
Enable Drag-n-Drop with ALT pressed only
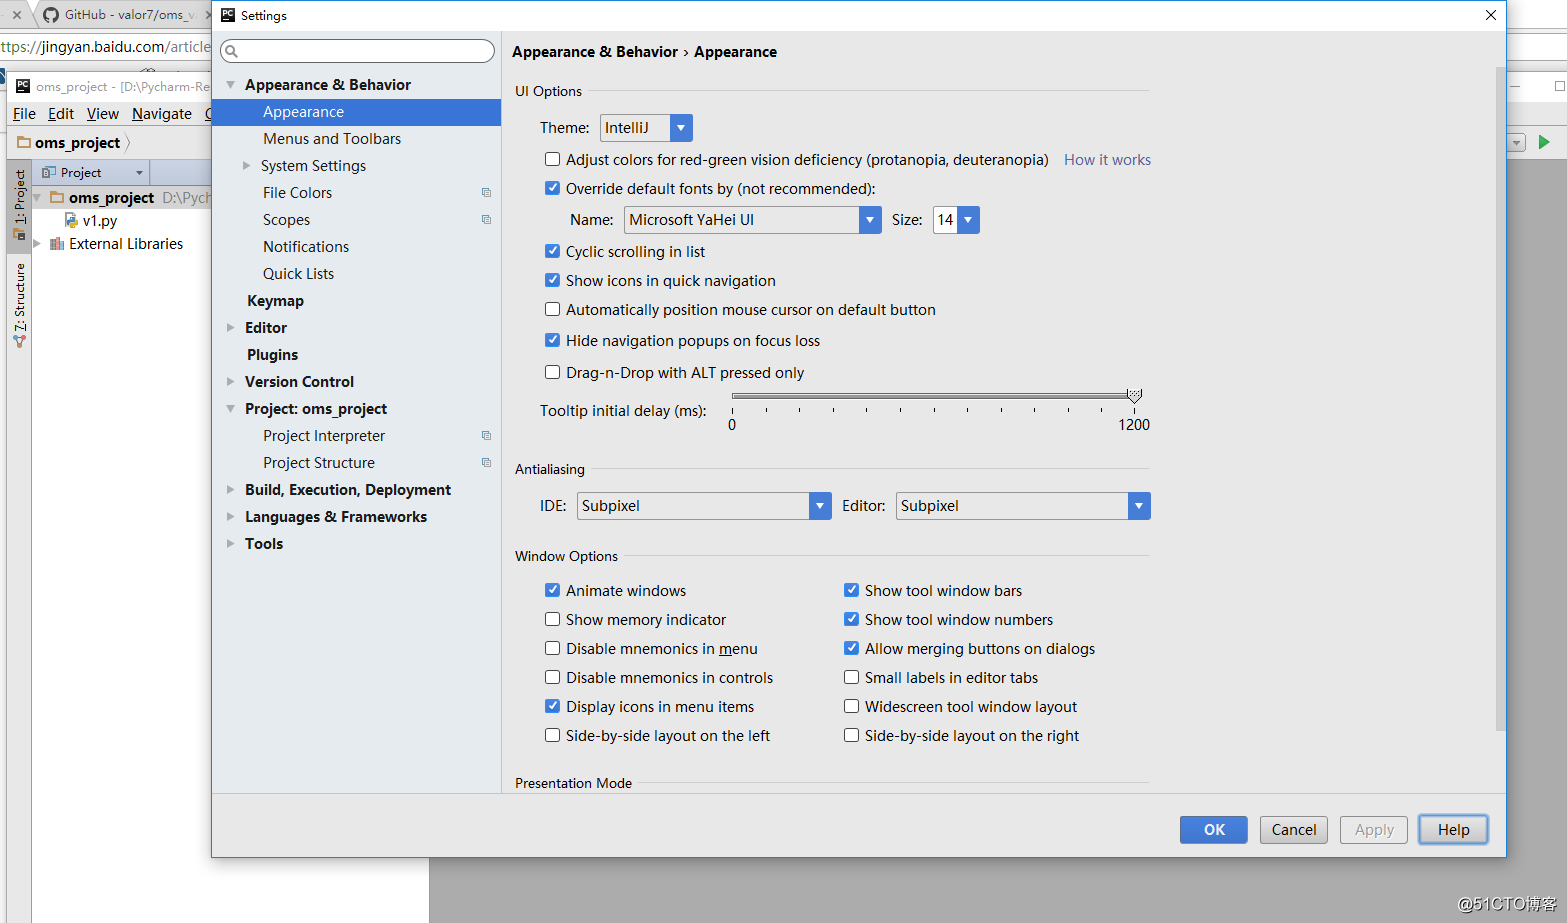tap(552, 372)
